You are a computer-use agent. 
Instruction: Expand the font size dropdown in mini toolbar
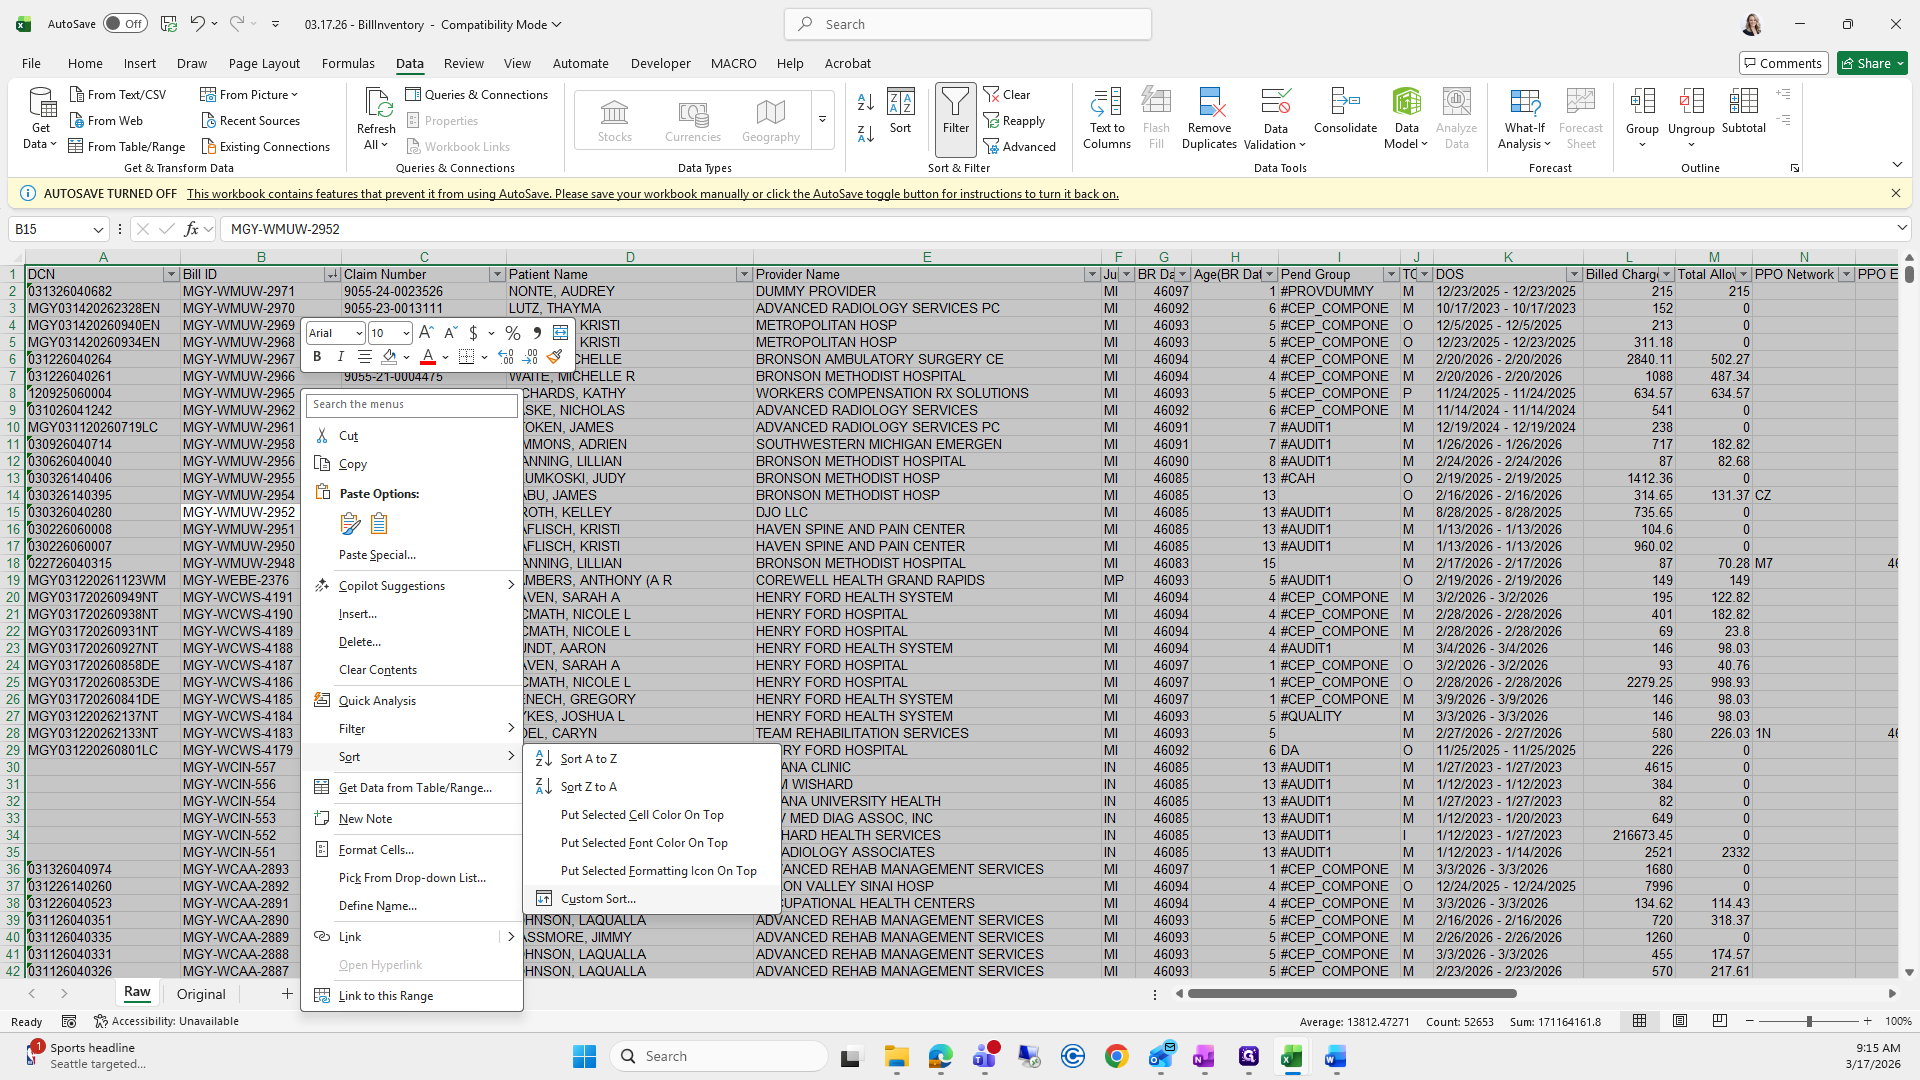click(405, 333)
